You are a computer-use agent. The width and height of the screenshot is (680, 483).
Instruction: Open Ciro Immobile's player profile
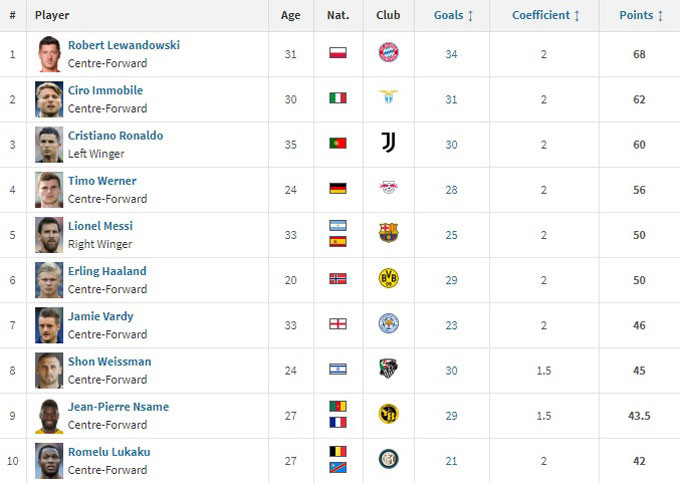coord(105,90)
